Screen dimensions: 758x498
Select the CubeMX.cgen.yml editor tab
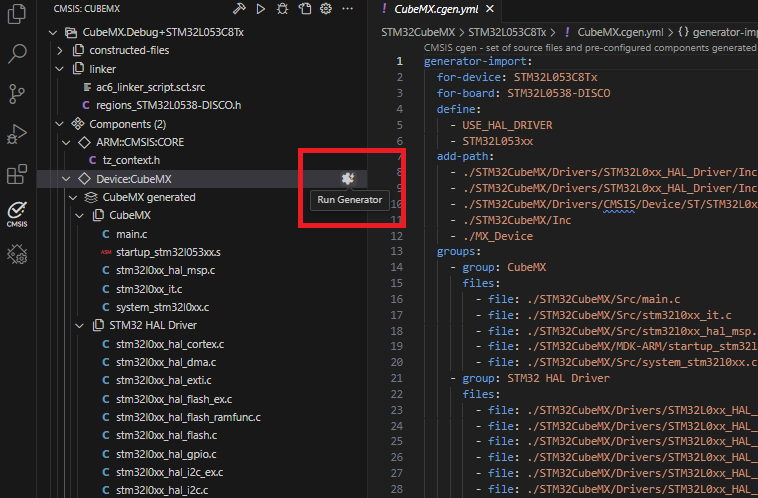pos(436,9)
